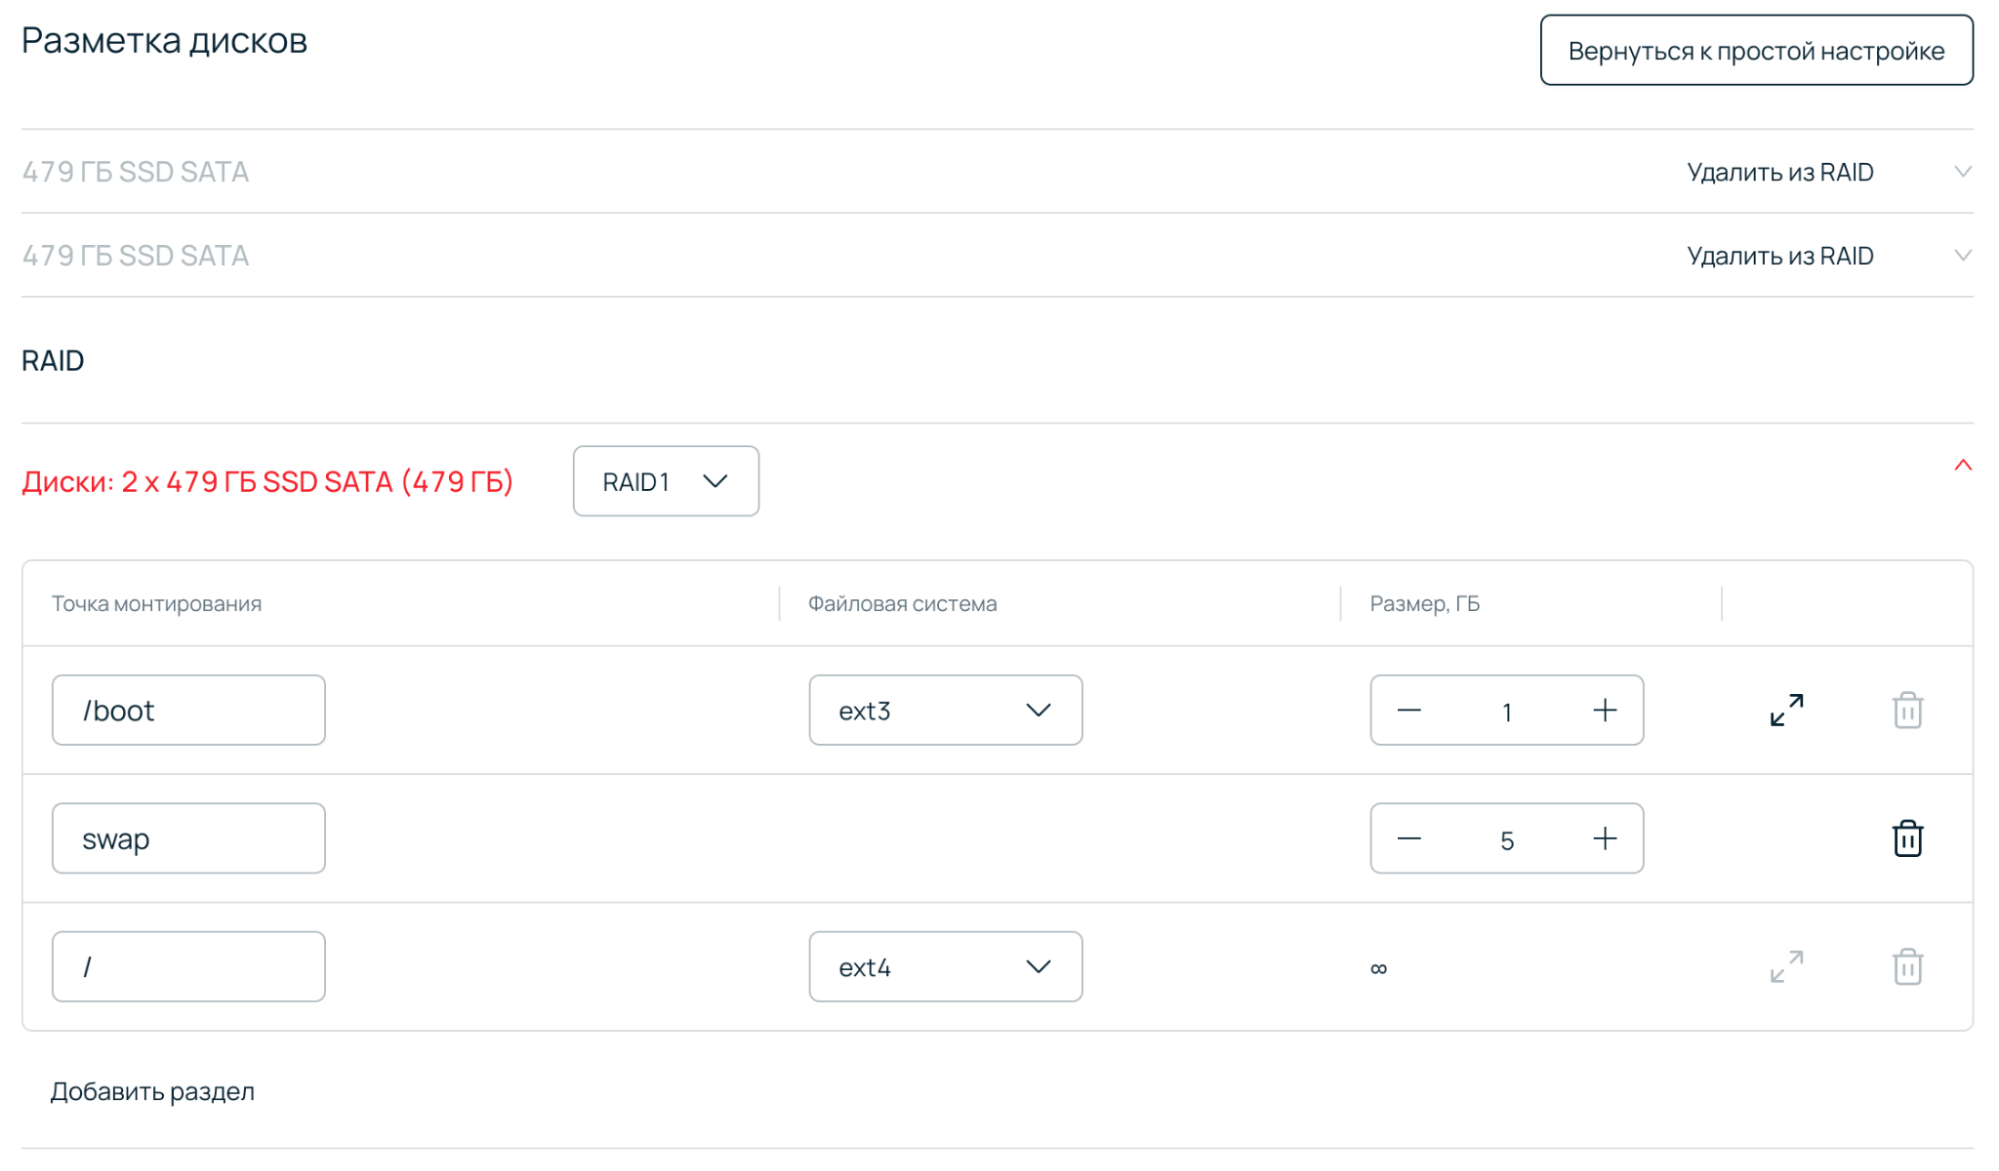
Task: Expand the second 479 ГБ SSD SATA disk
Action: (x=1962, y=256)
